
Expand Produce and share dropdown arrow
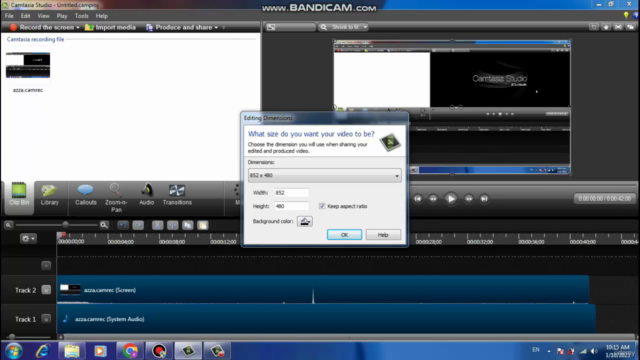pyautogui.click(x=216, y=27)
